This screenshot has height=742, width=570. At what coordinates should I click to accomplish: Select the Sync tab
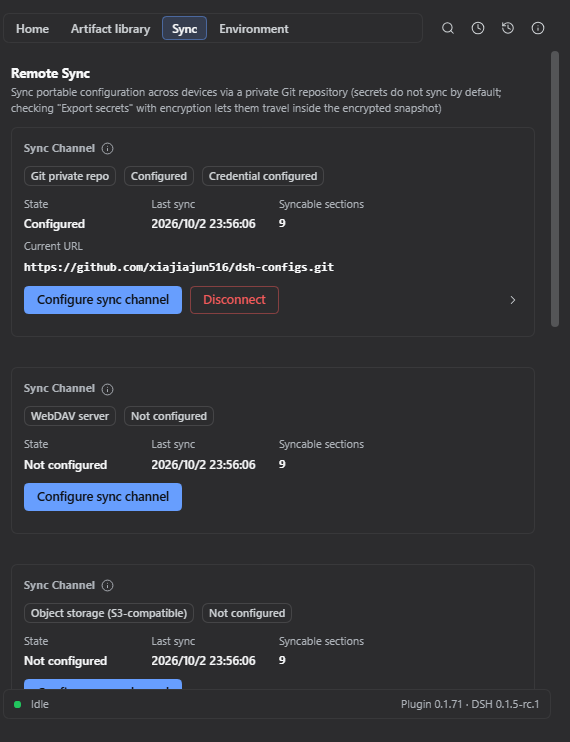(184, 28)
